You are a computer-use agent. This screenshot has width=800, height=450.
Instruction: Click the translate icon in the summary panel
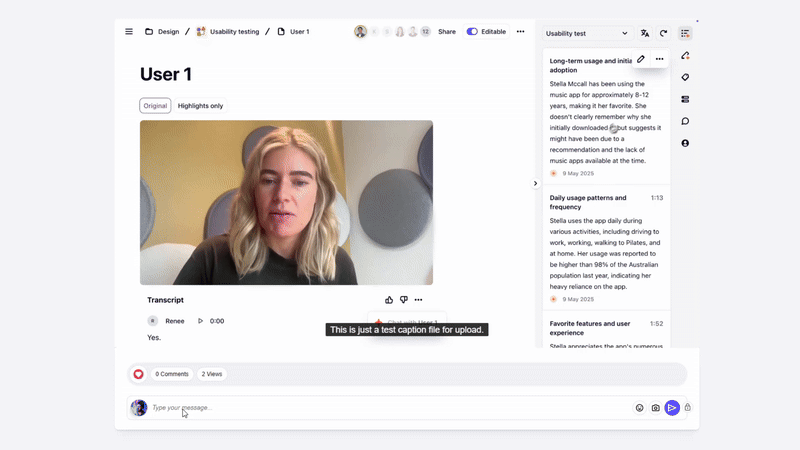pyautogui.click(x=645, y=34)
